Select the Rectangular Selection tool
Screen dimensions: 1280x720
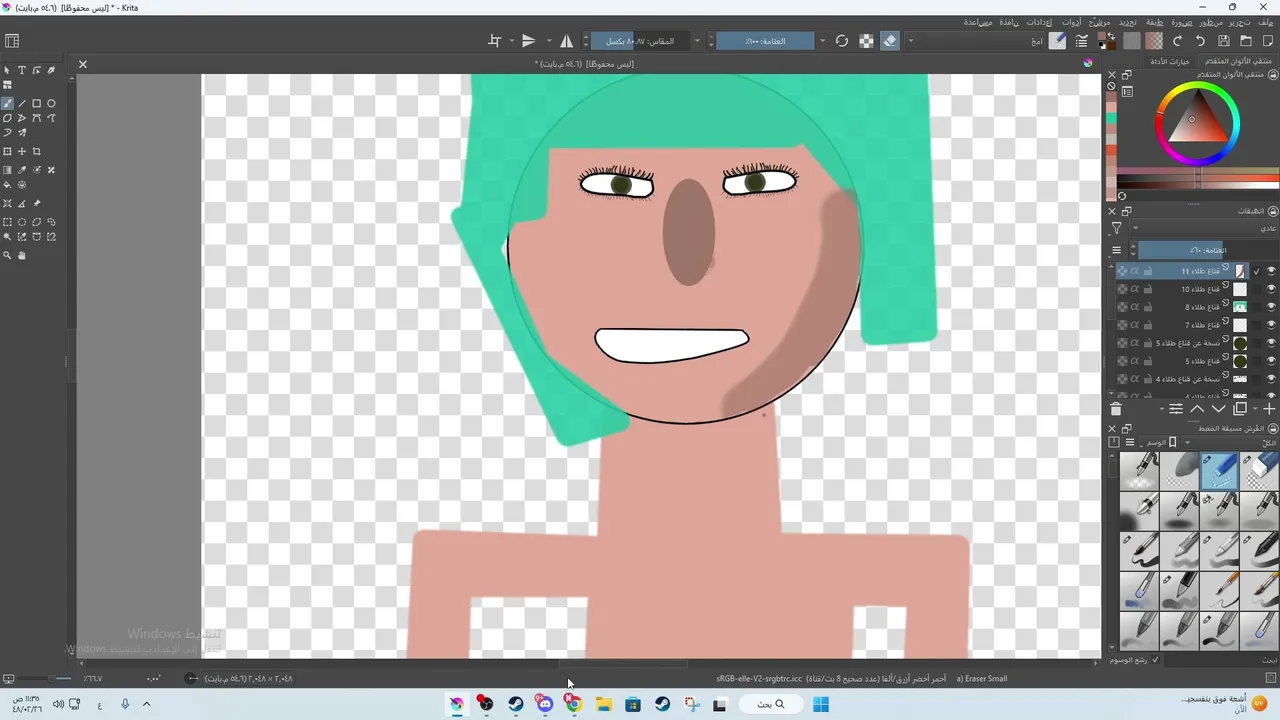7,222
